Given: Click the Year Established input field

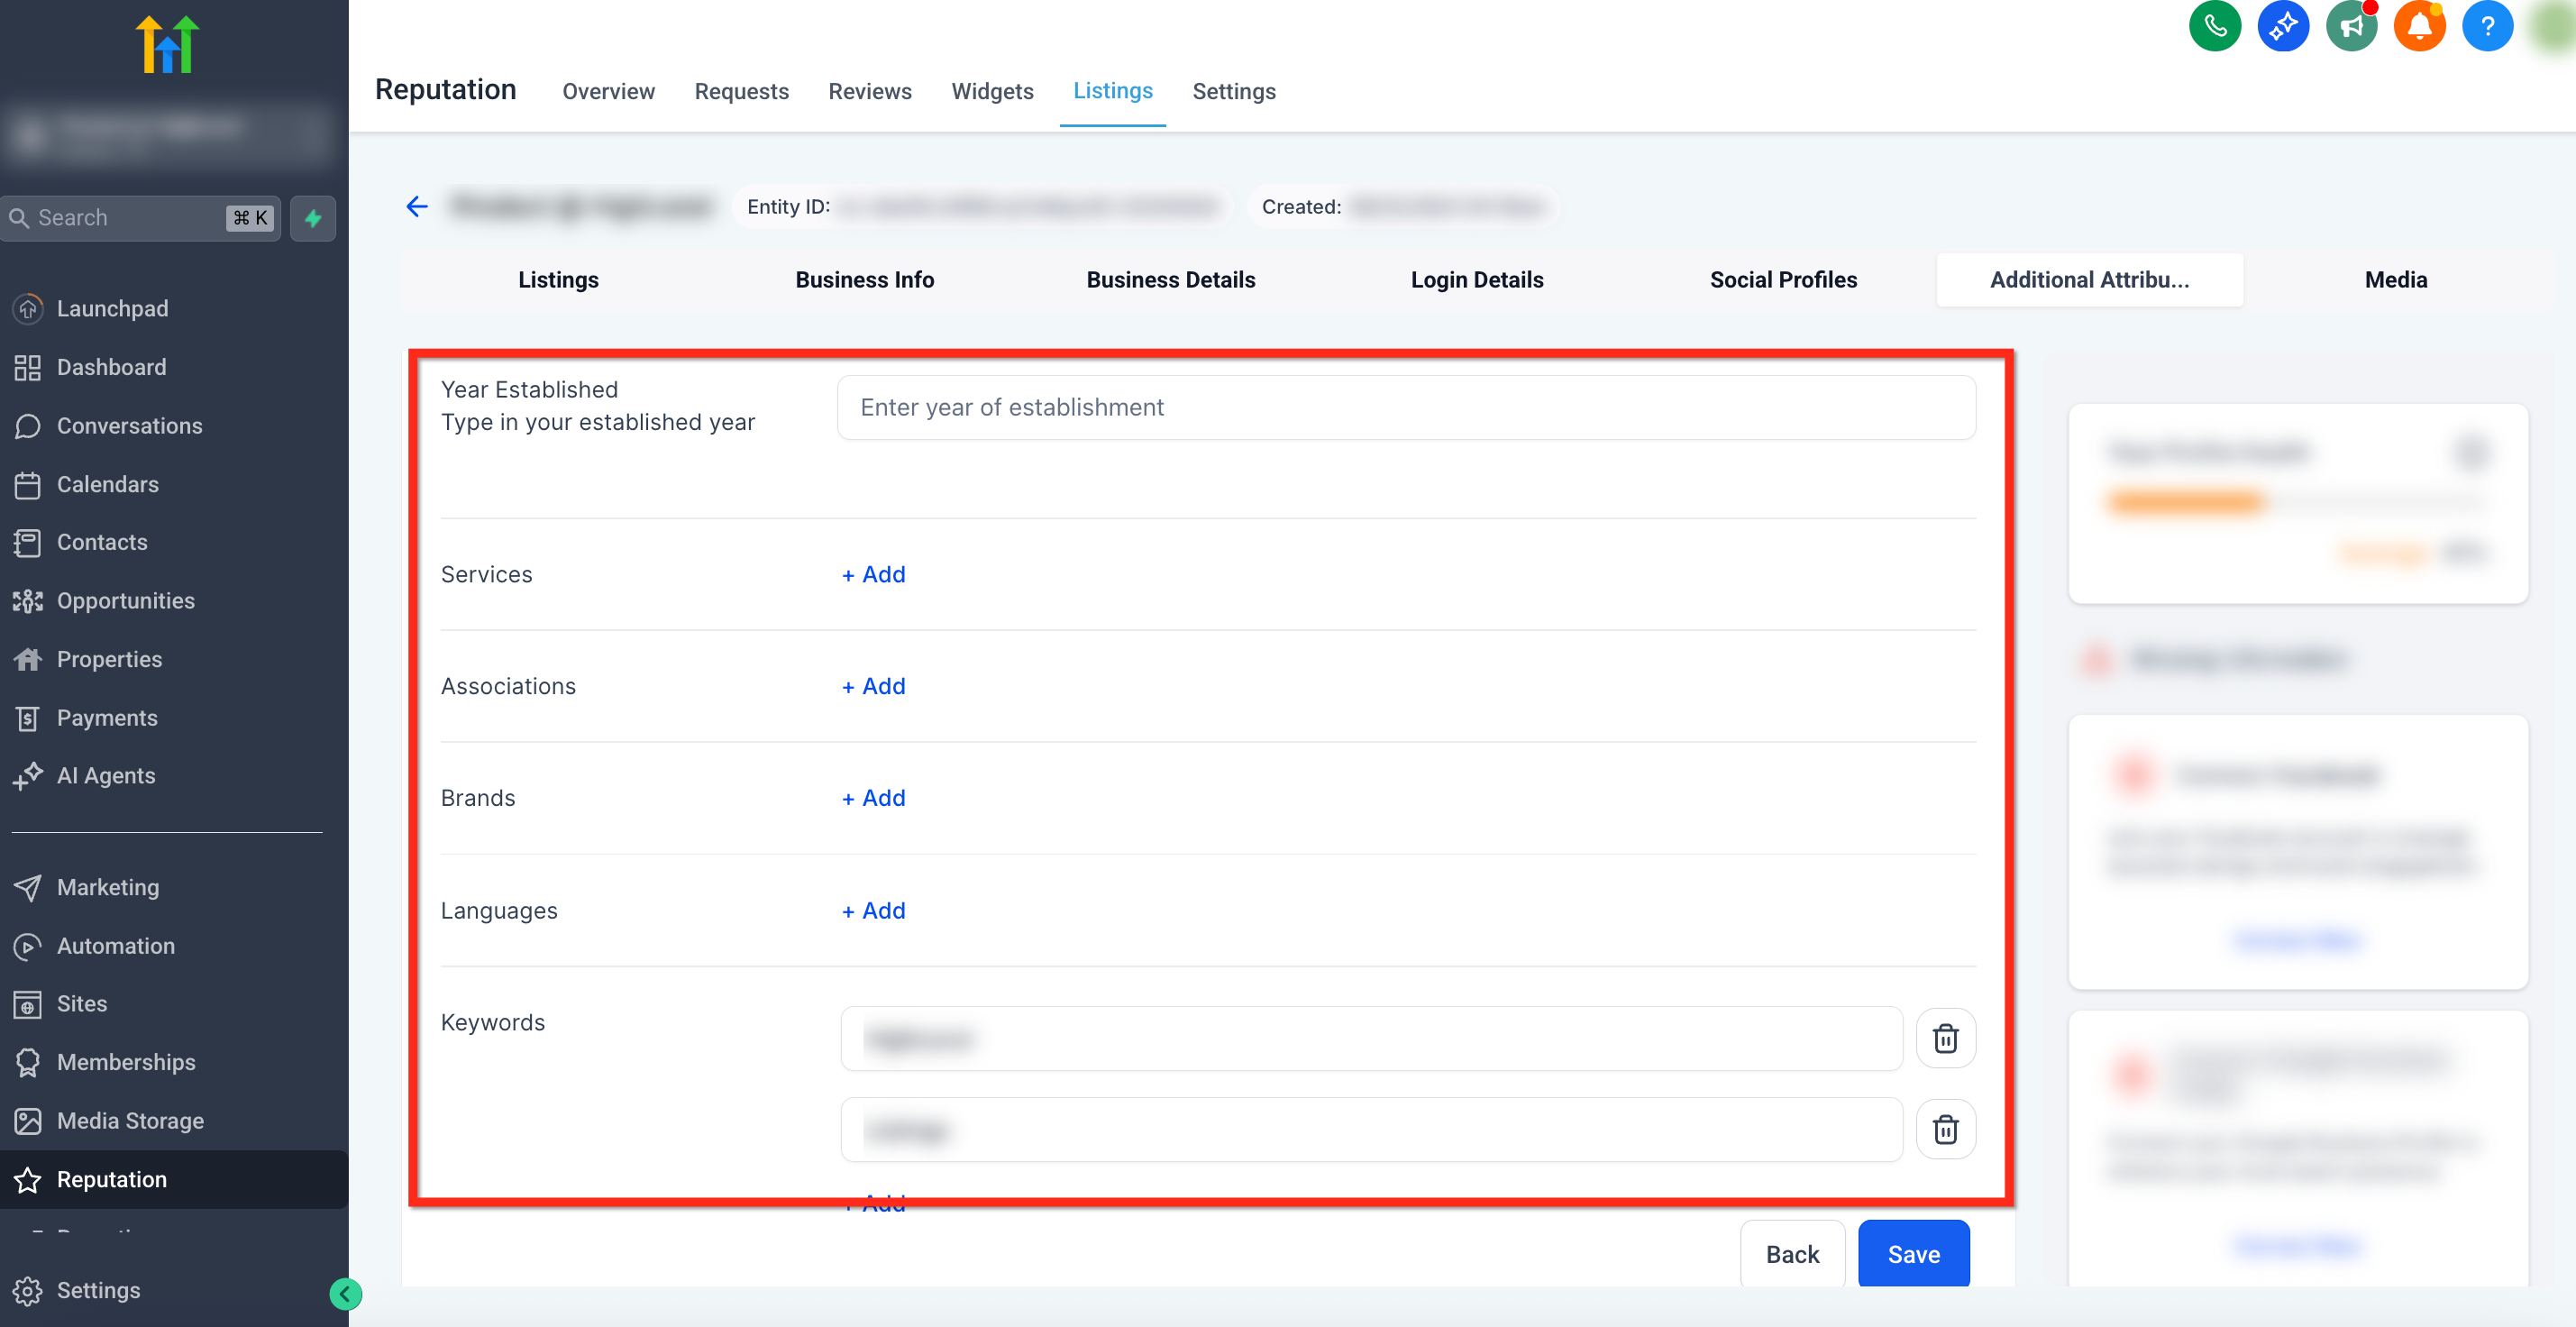Looking at the screenshot, I should tap(1405, 407).
